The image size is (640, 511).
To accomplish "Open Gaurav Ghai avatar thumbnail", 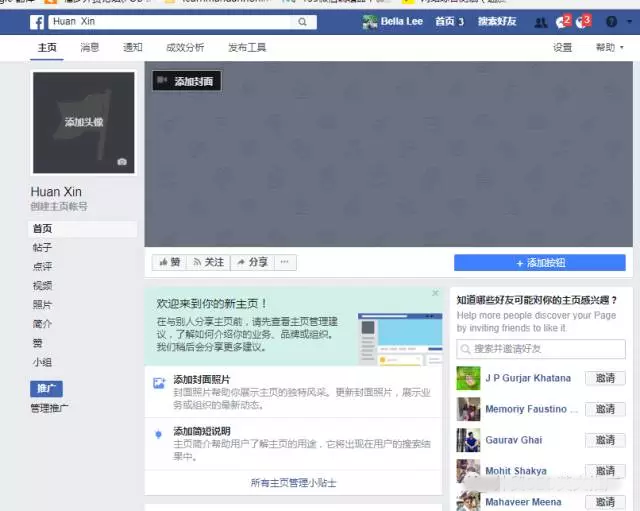I will point(468,440).
